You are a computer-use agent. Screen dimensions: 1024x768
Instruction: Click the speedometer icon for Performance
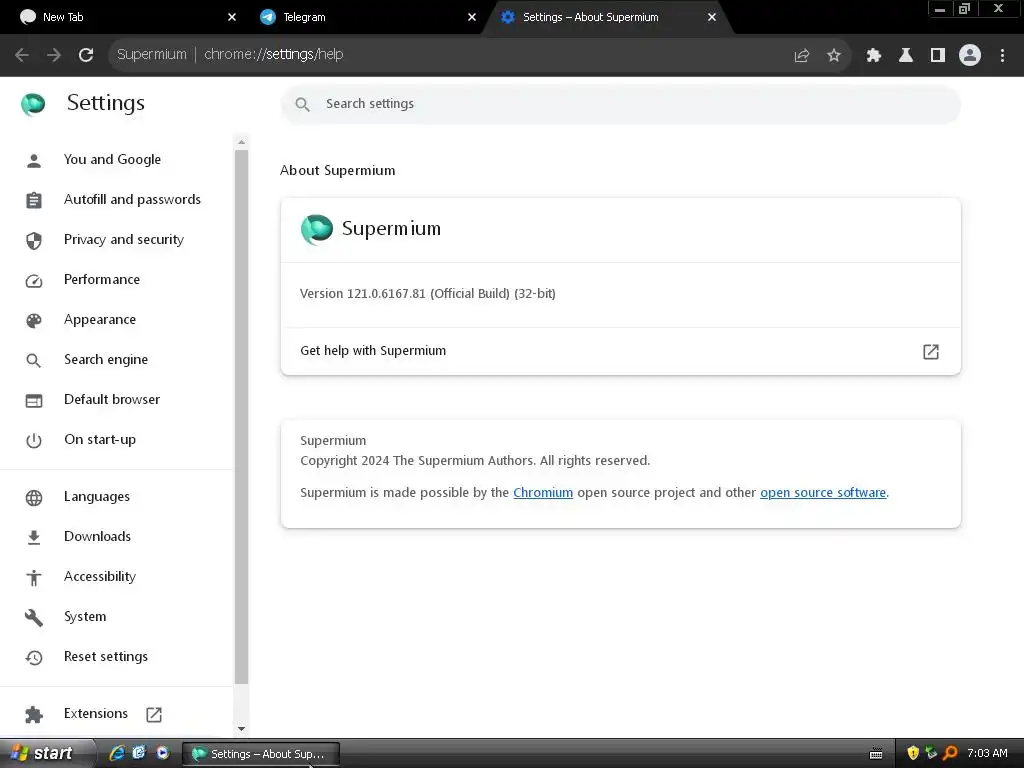34,281
